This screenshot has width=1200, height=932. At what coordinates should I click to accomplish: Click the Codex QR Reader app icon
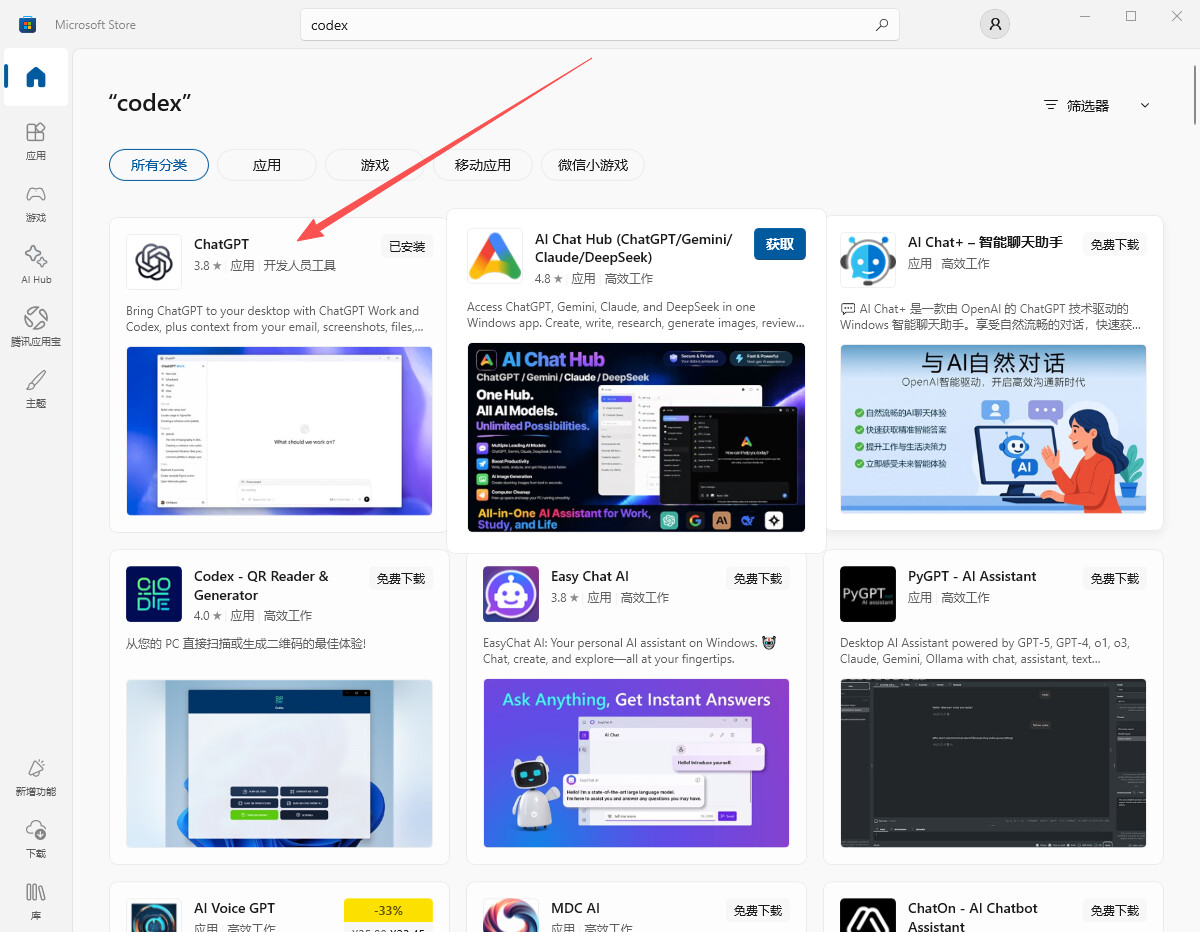(154, 594)
